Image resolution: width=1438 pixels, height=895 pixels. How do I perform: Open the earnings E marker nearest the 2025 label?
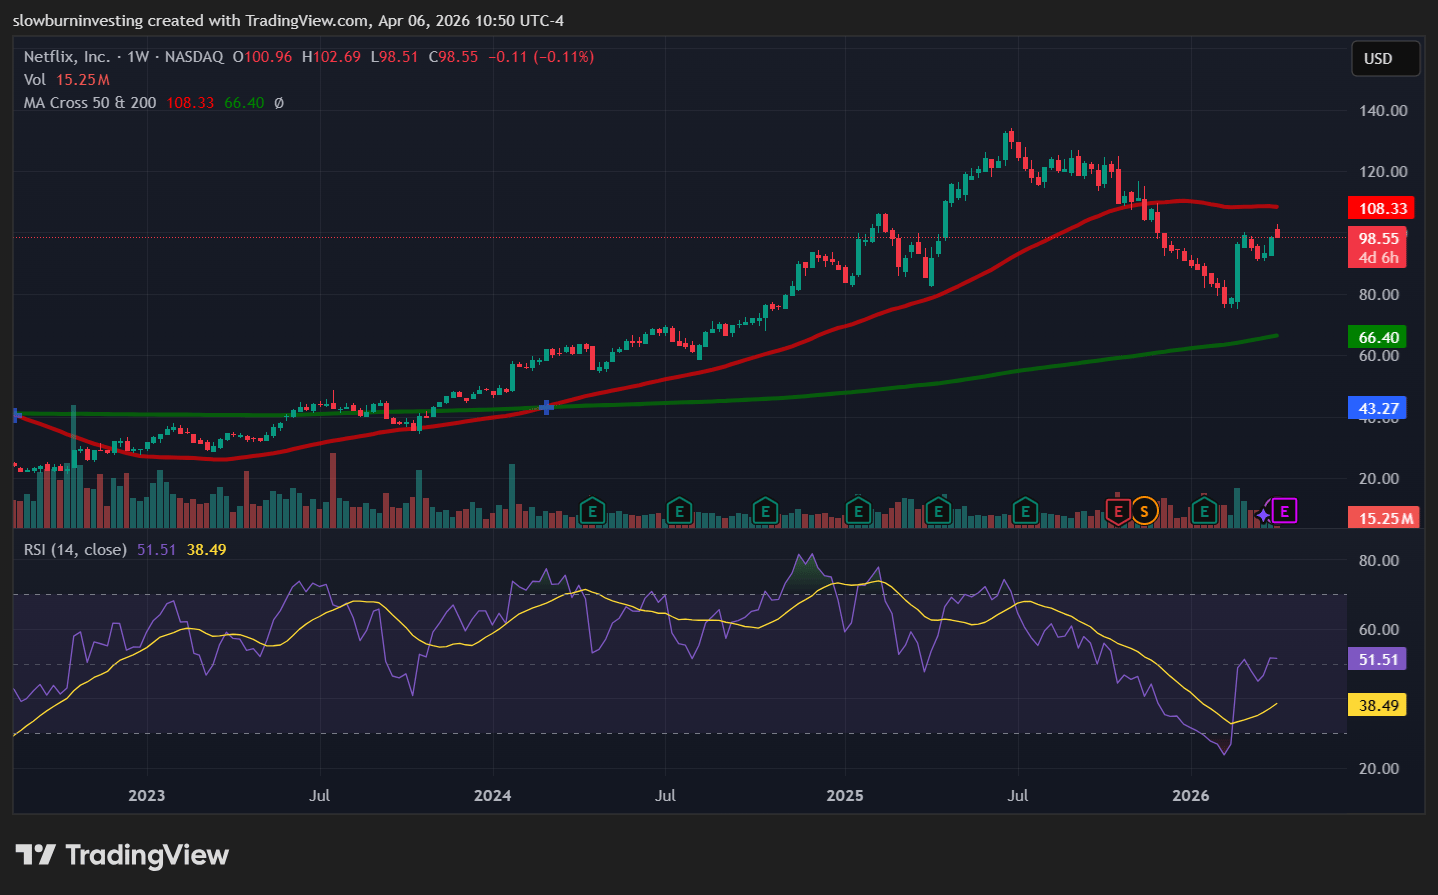coord(858,512)
